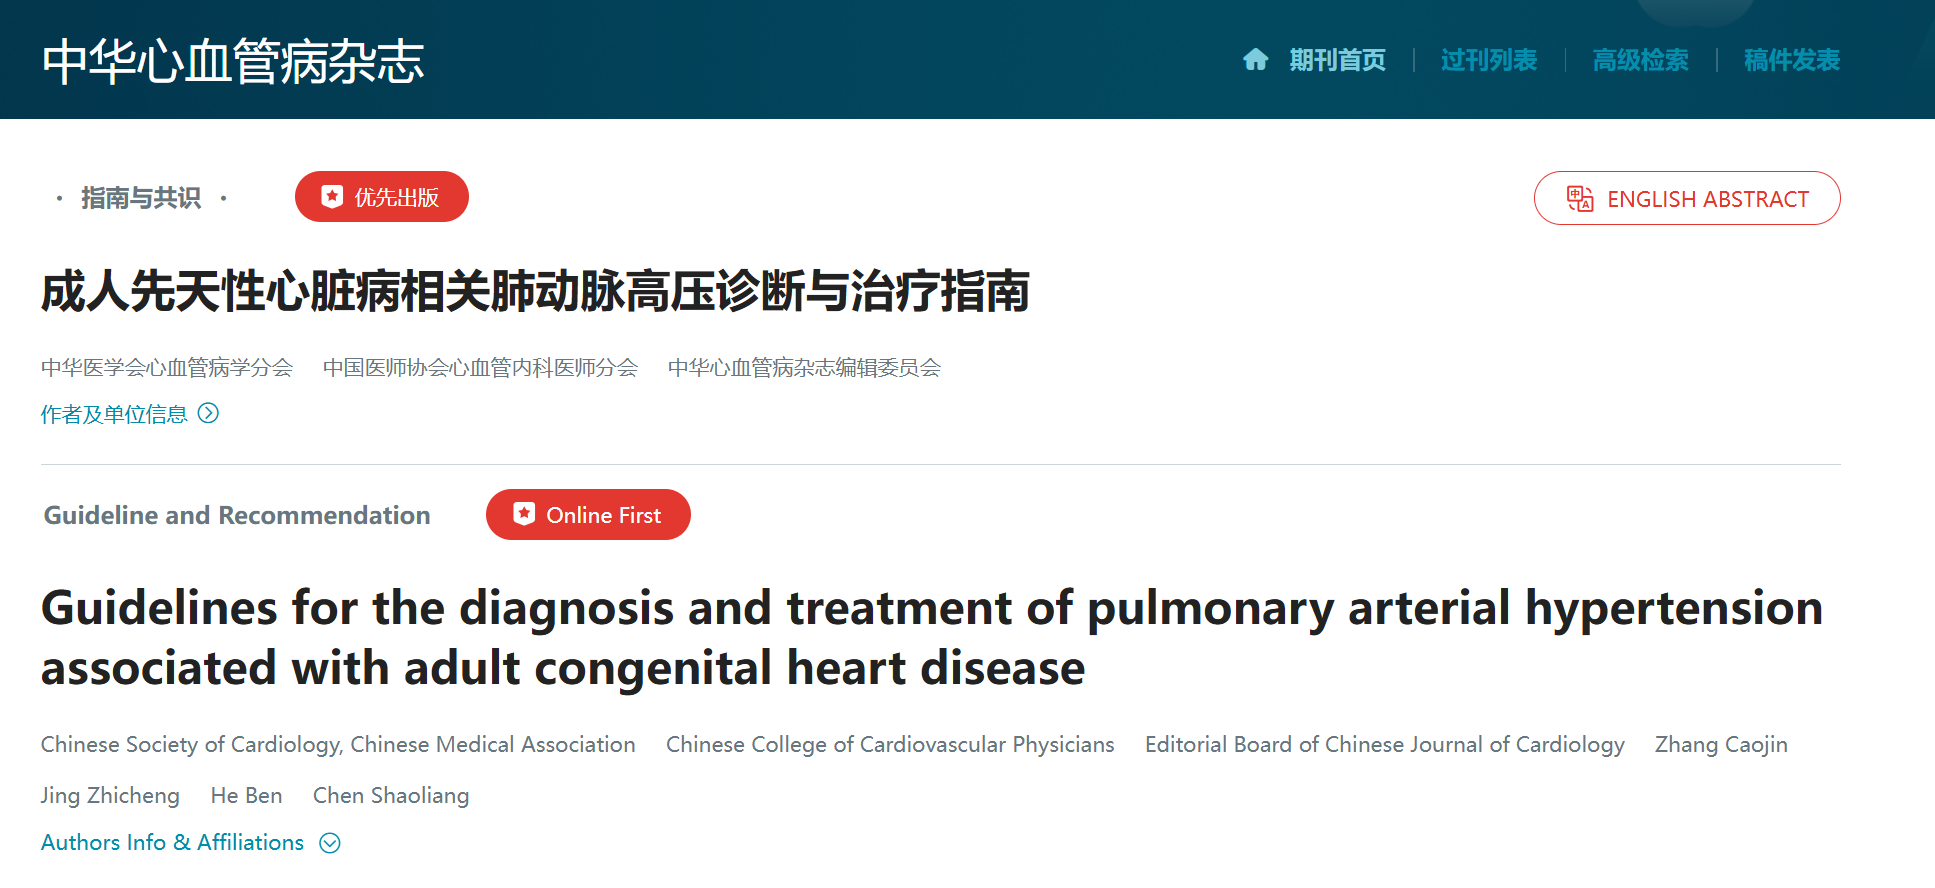Click the home icon in navigation
The image size is (1935, 888).
[1255, 60]
